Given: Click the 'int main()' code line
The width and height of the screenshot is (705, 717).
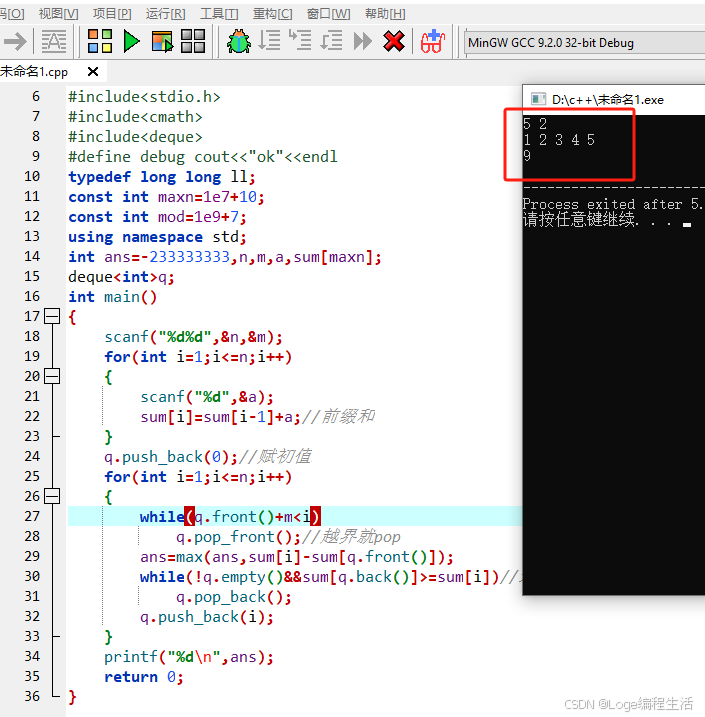Looking at the screenshot, I should (x=112, y=297).
